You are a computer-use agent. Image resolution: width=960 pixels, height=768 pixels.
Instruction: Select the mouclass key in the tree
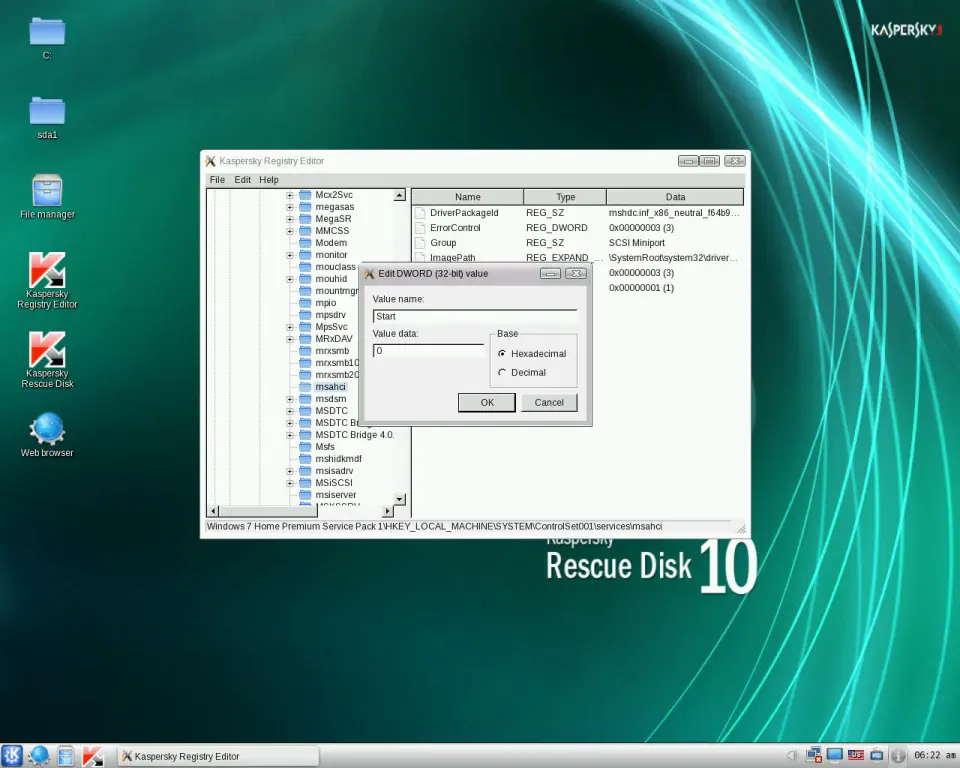click(336, 267)
